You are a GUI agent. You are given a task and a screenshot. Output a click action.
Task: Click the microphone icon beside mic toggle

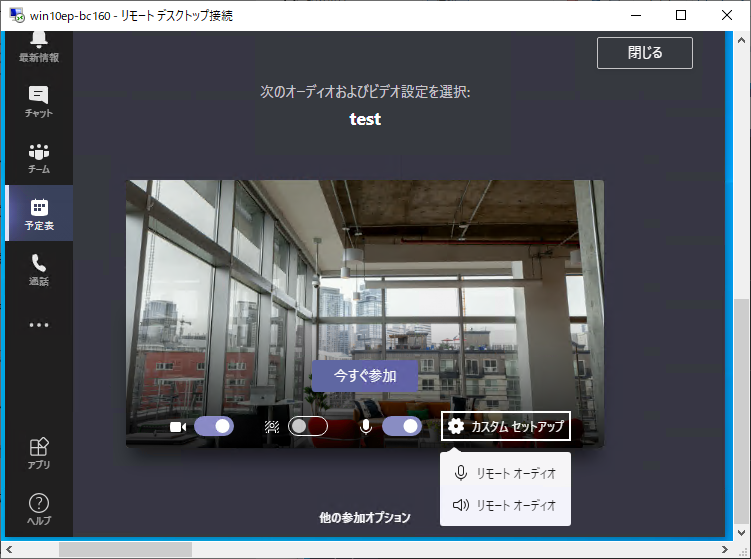366,426
